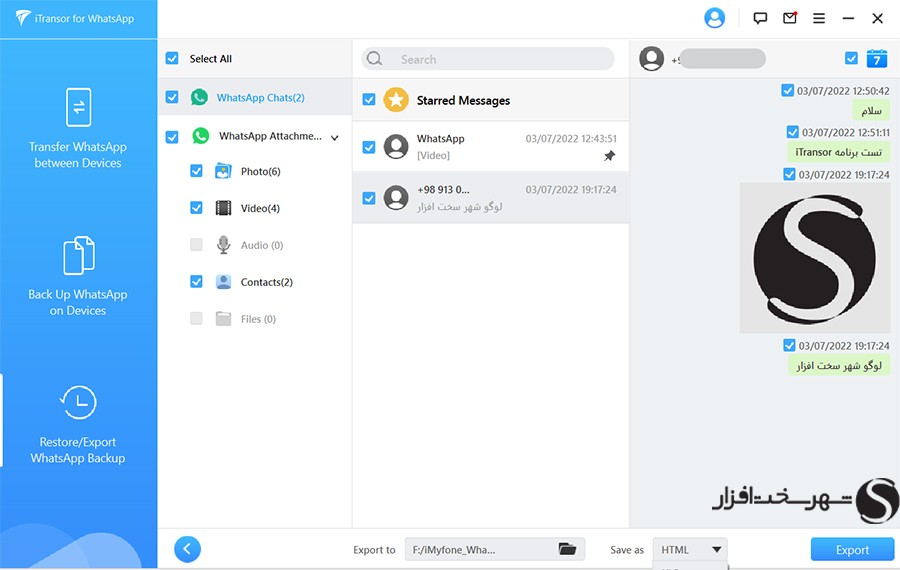Image resolution: width=900 pixels, height=570 pixels.
Task: Toggle the Select All checkbox
Action: click(x=172, y=58)
